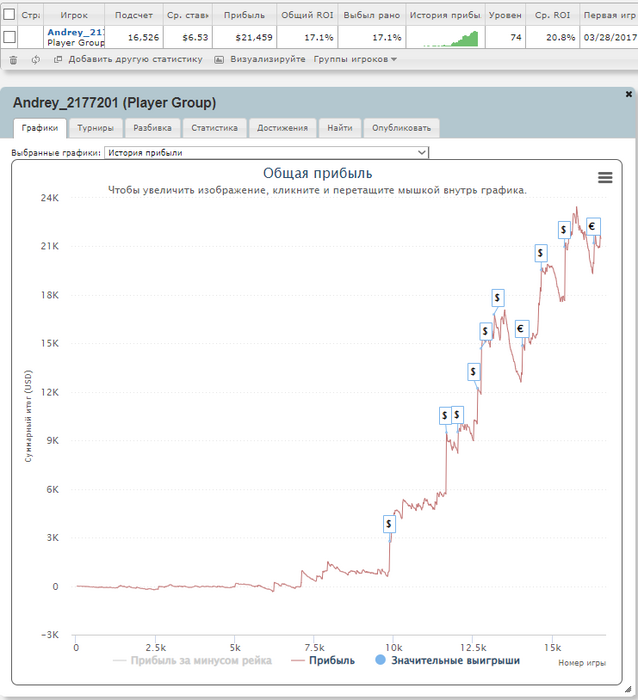The height and width of the screenshot is (700, 638).
Task: Toggle the Значительные выигрыши legend series
Action: coord(447,660)
